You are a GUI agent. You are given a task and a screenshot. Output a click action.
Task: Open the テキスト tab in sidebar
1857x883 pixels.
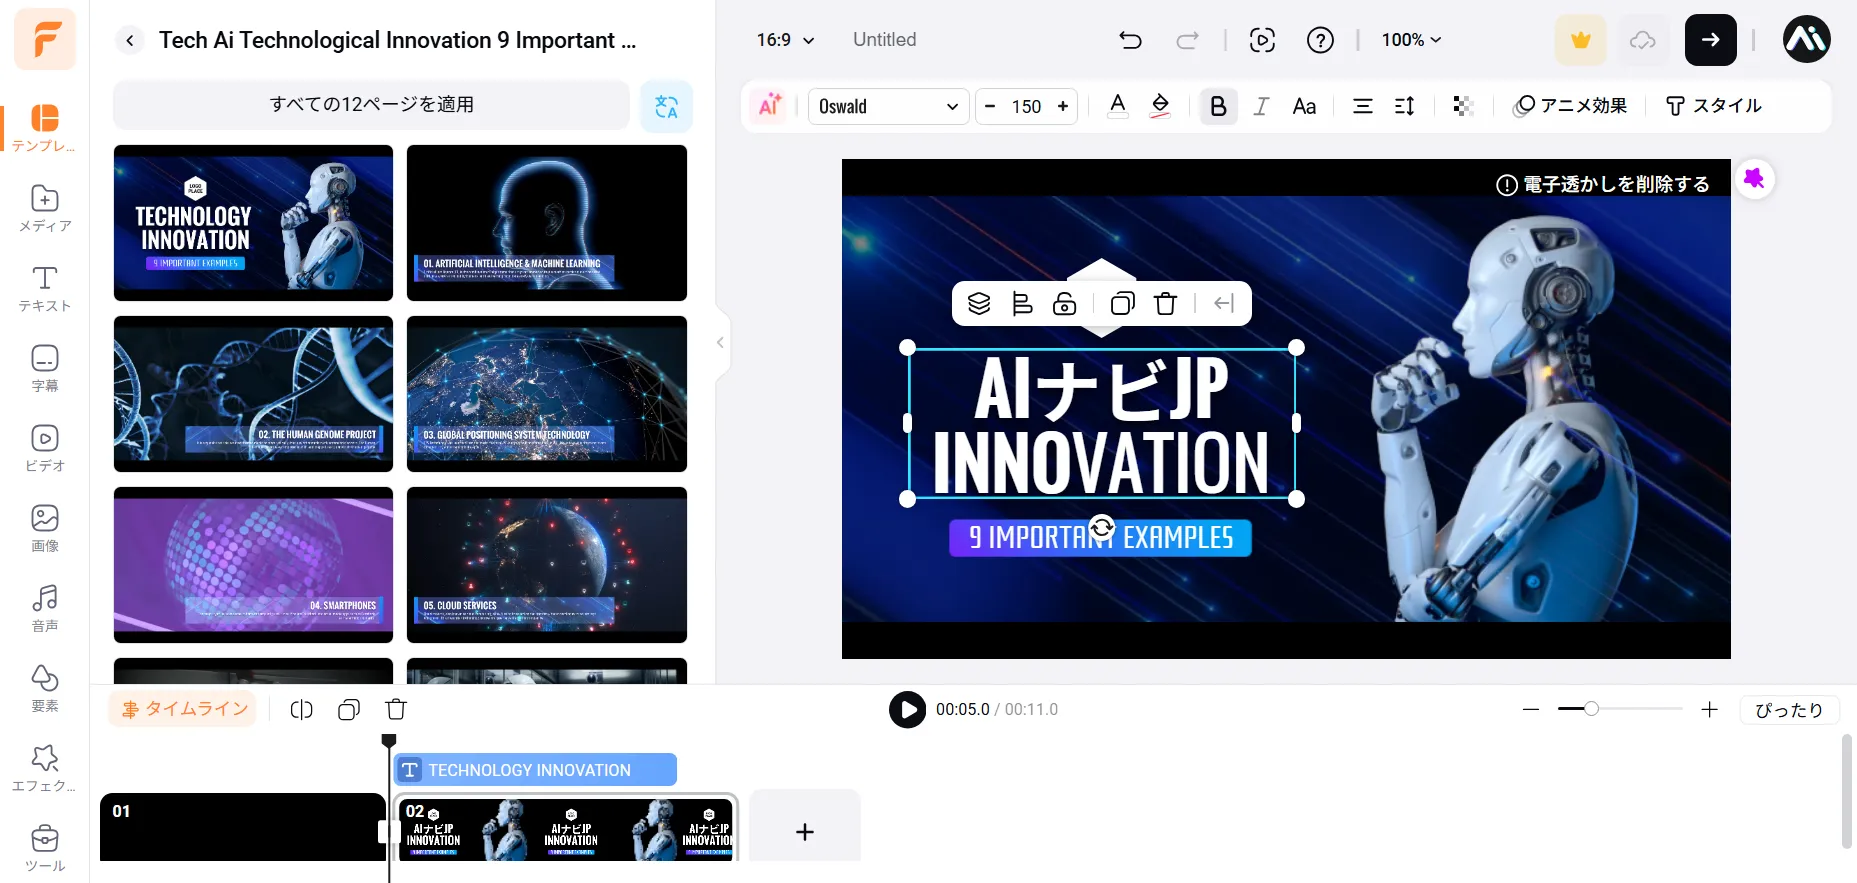coord(45,289)
